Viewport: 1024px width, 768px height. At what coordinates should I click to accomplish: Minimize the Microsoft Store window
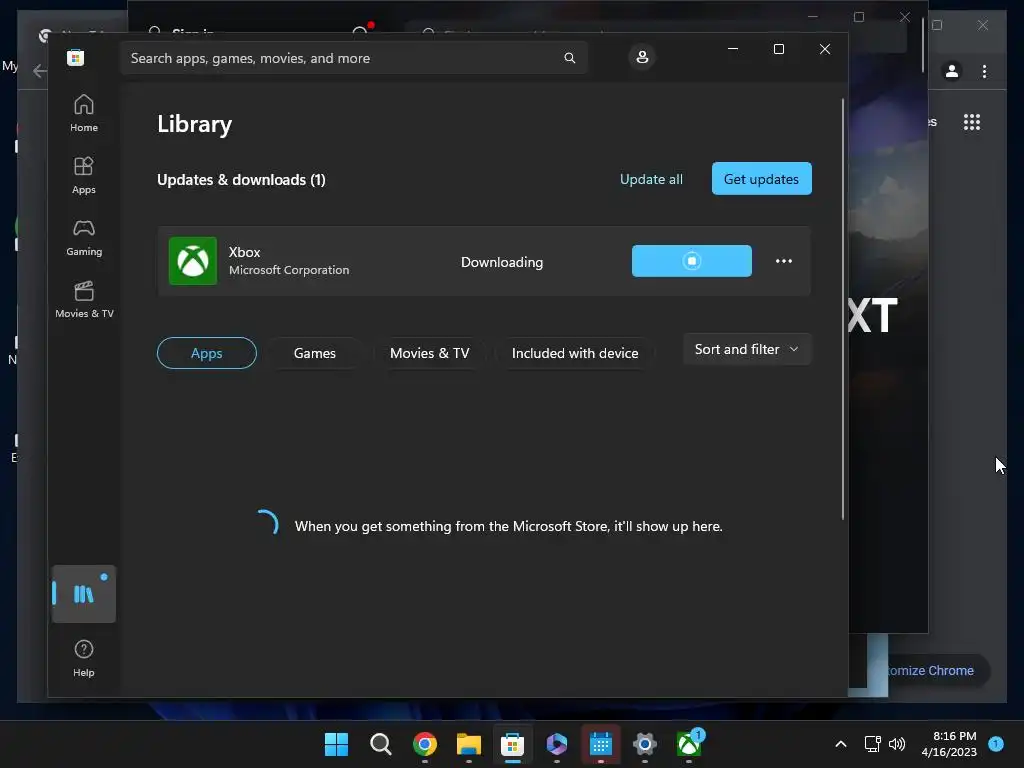733,49
